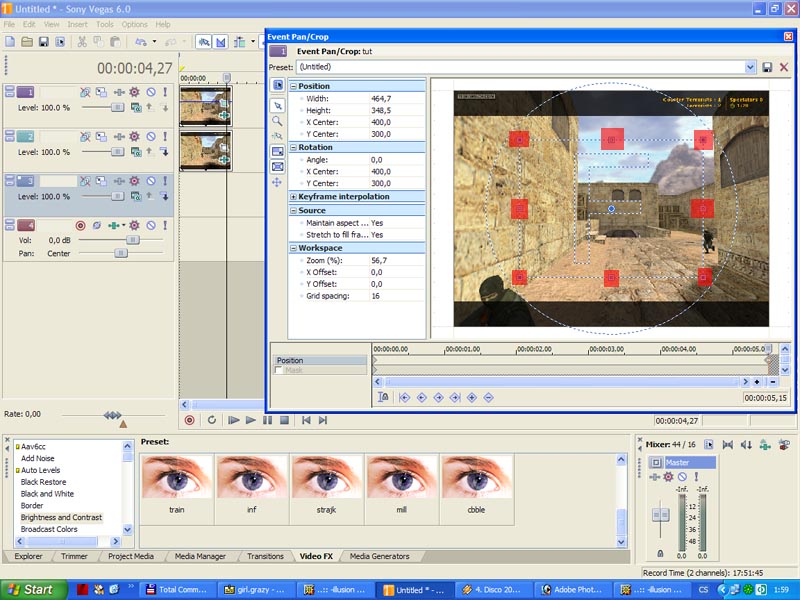
Task: Go to the next keyframe in Pan/Crop
Action: (438, 397)
